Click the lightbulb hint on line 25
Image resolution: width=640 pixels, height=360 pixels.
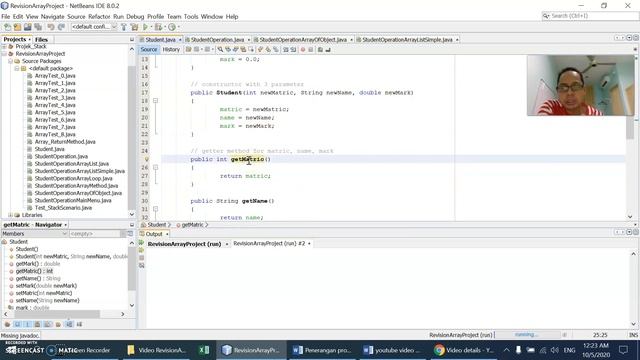[147, 159]
